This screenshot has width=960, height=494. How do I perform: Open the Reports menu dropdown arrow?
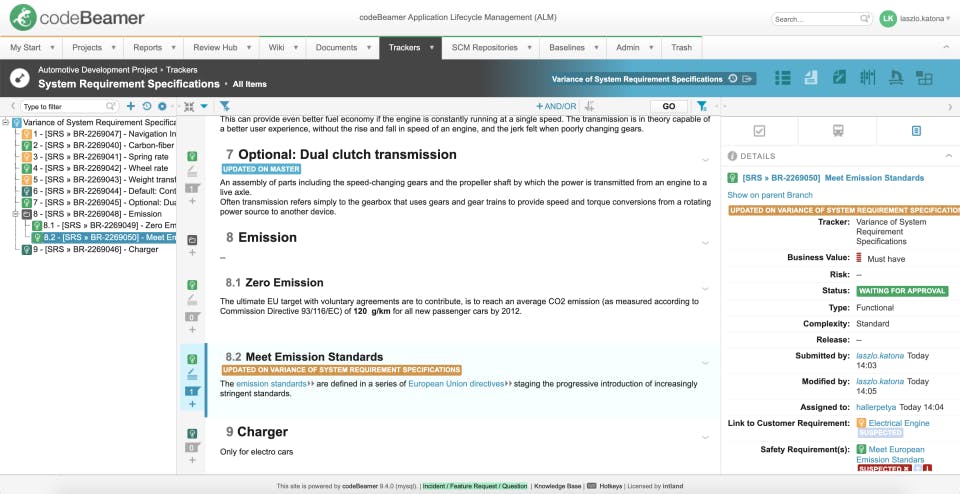point(173,48)
